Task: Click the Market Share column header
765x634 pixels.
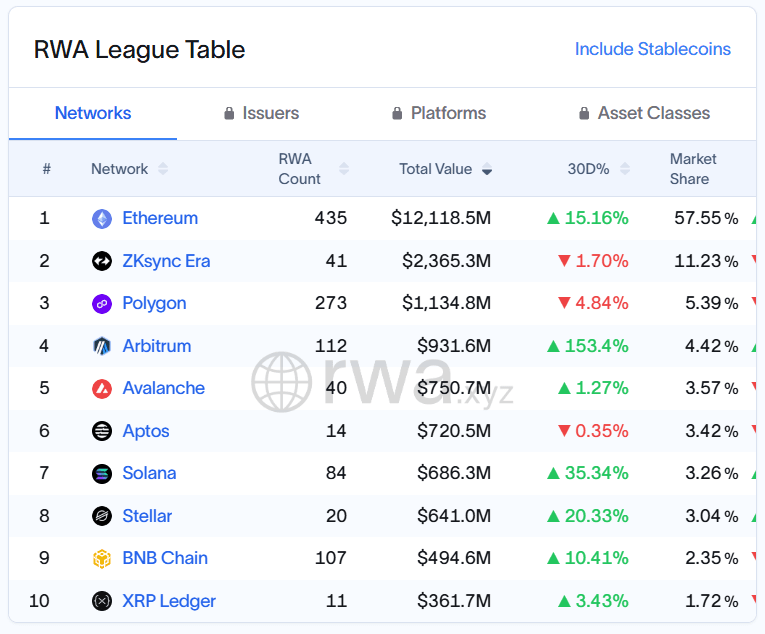Action: pos(693,169)
